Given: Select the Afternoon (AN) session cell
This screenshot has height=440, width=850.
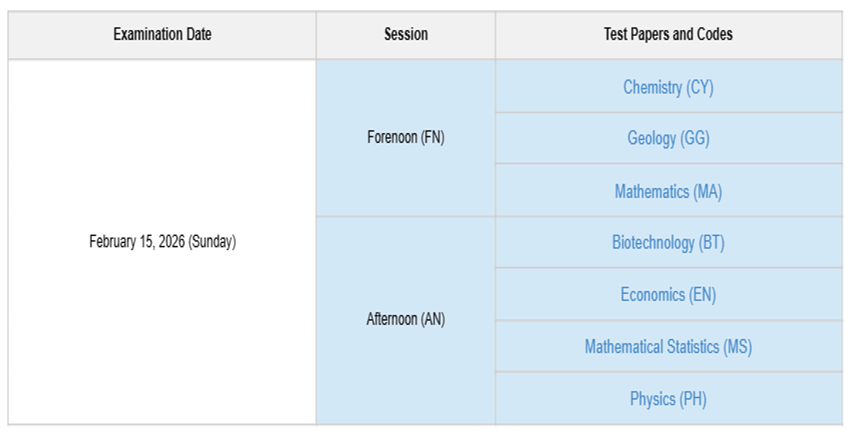Looking at the screenshot, I should [x=406, y=320].
